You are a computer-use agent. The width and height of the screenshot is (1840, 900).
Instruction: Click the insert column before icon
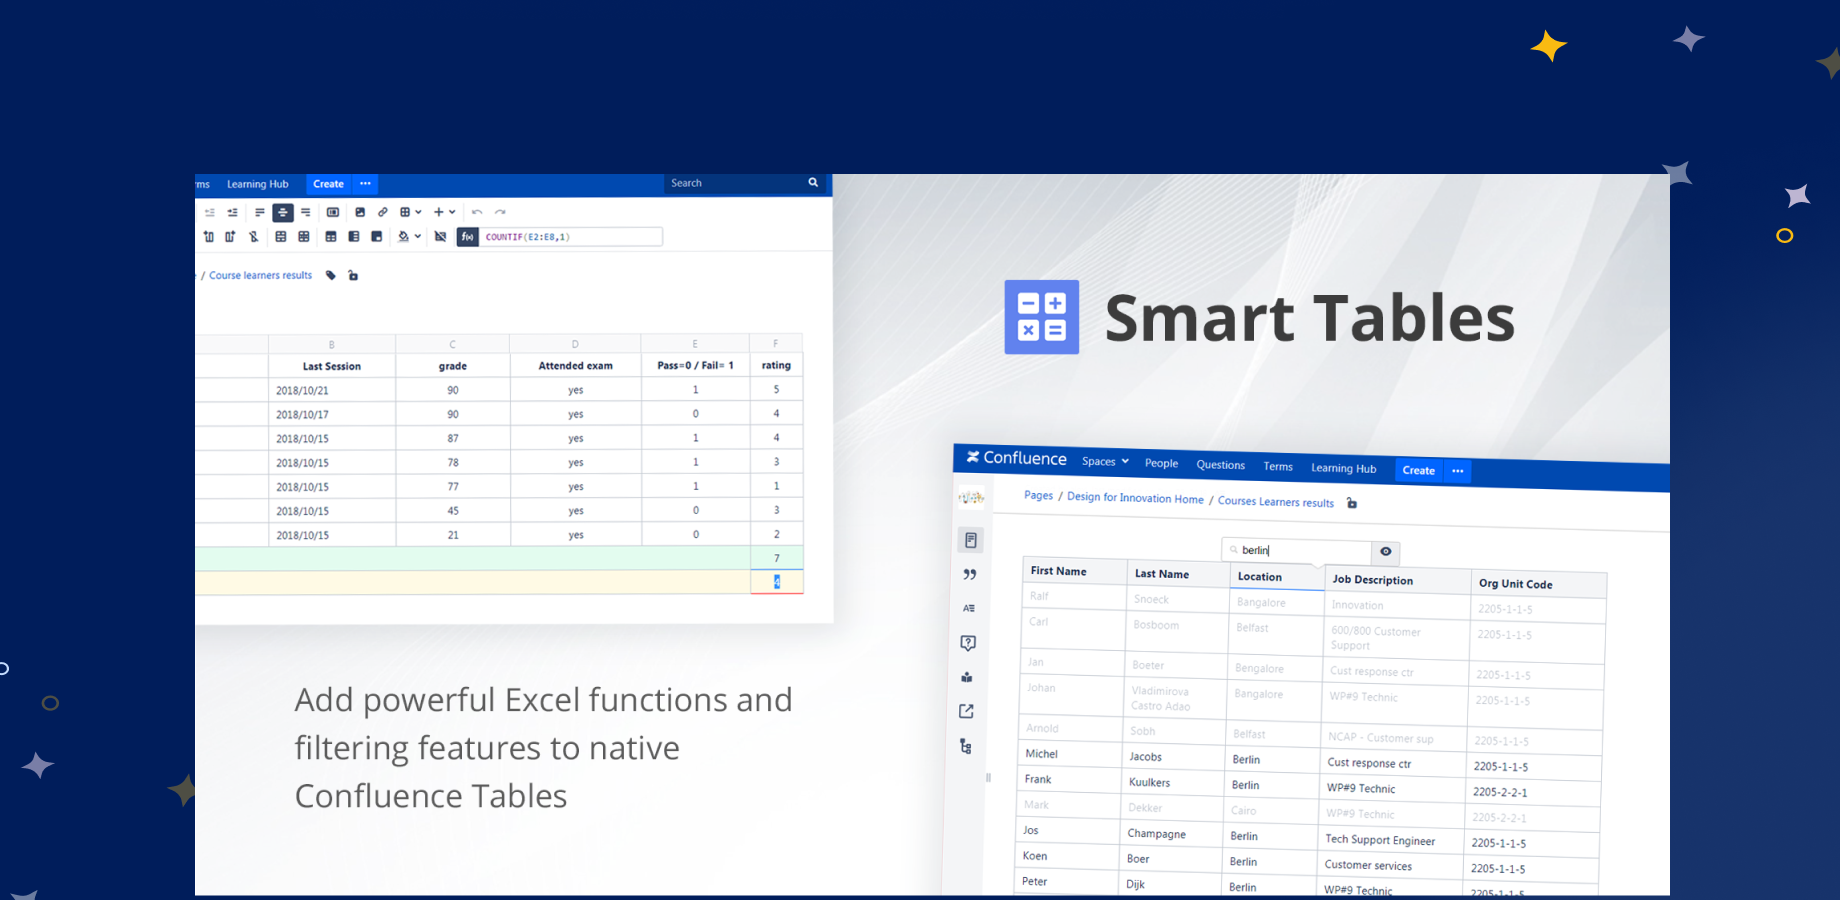[209, 237]
